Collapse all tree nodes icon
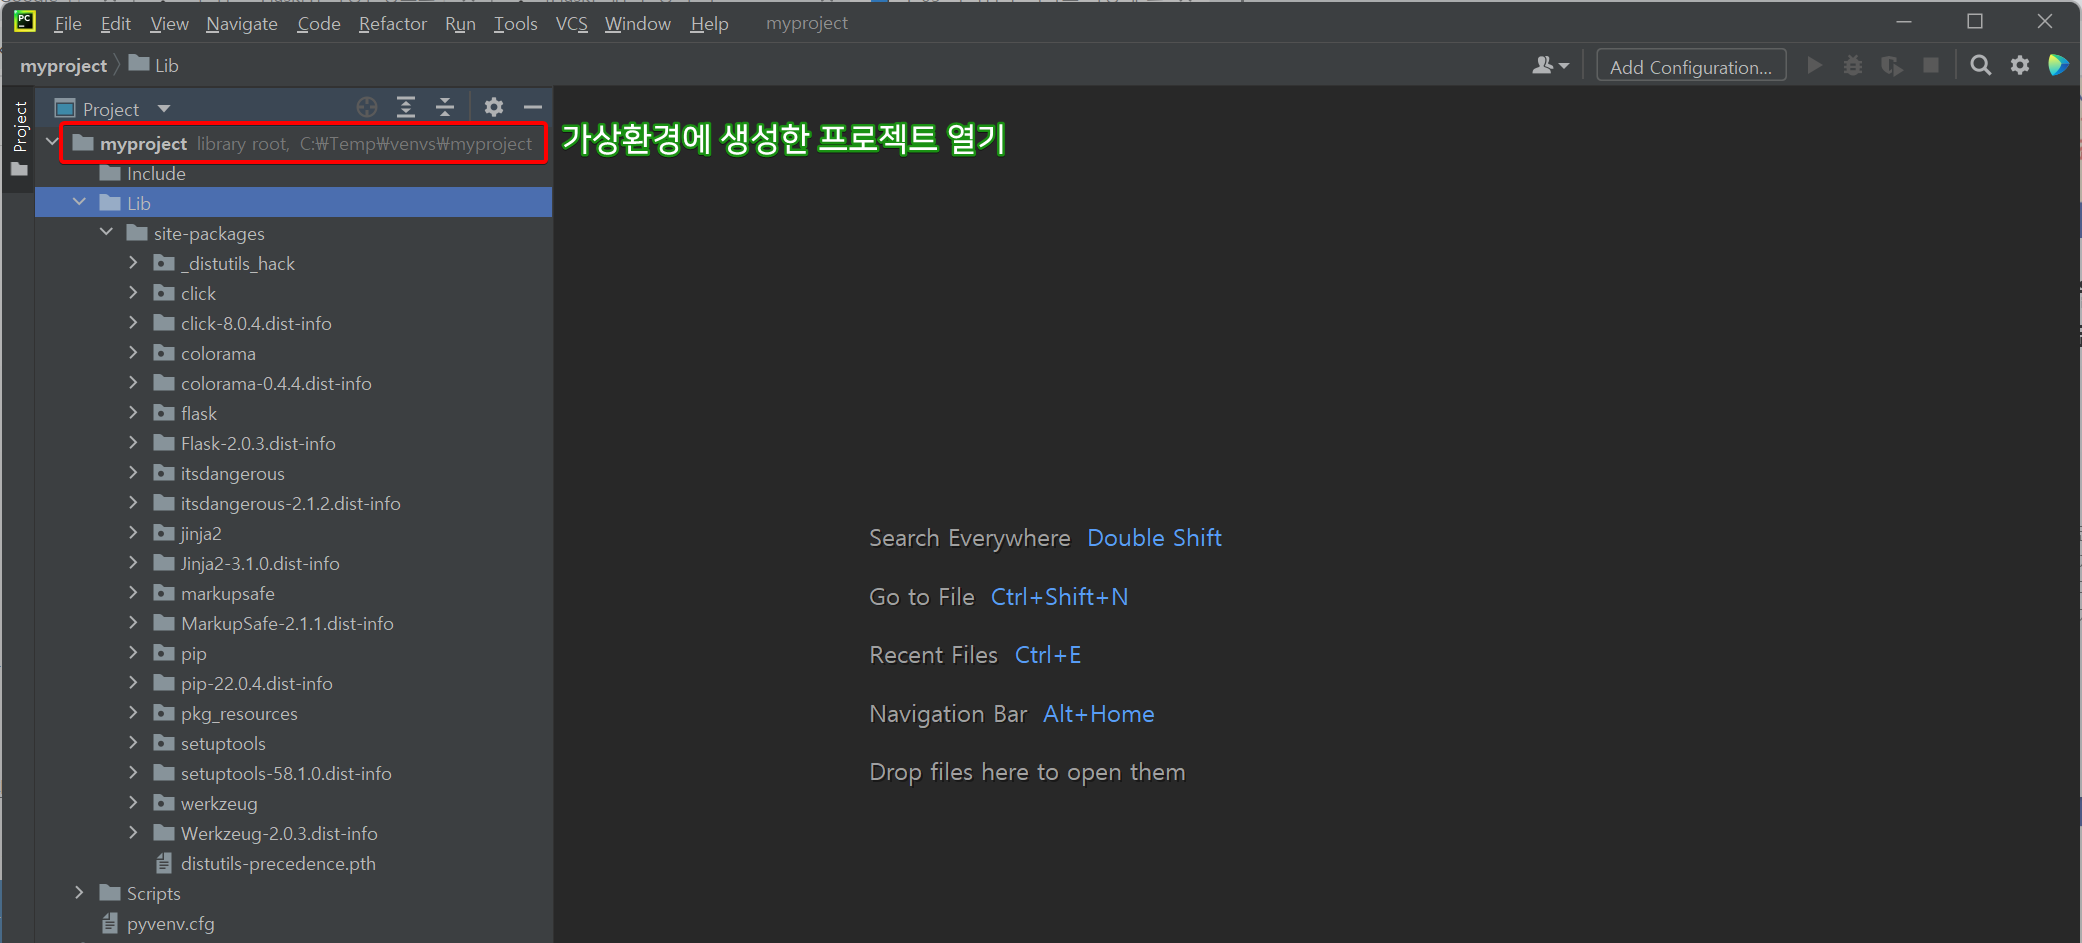The width and height of the screenshot is (2082, 943). pyautogui.click(x=445, y=107)
